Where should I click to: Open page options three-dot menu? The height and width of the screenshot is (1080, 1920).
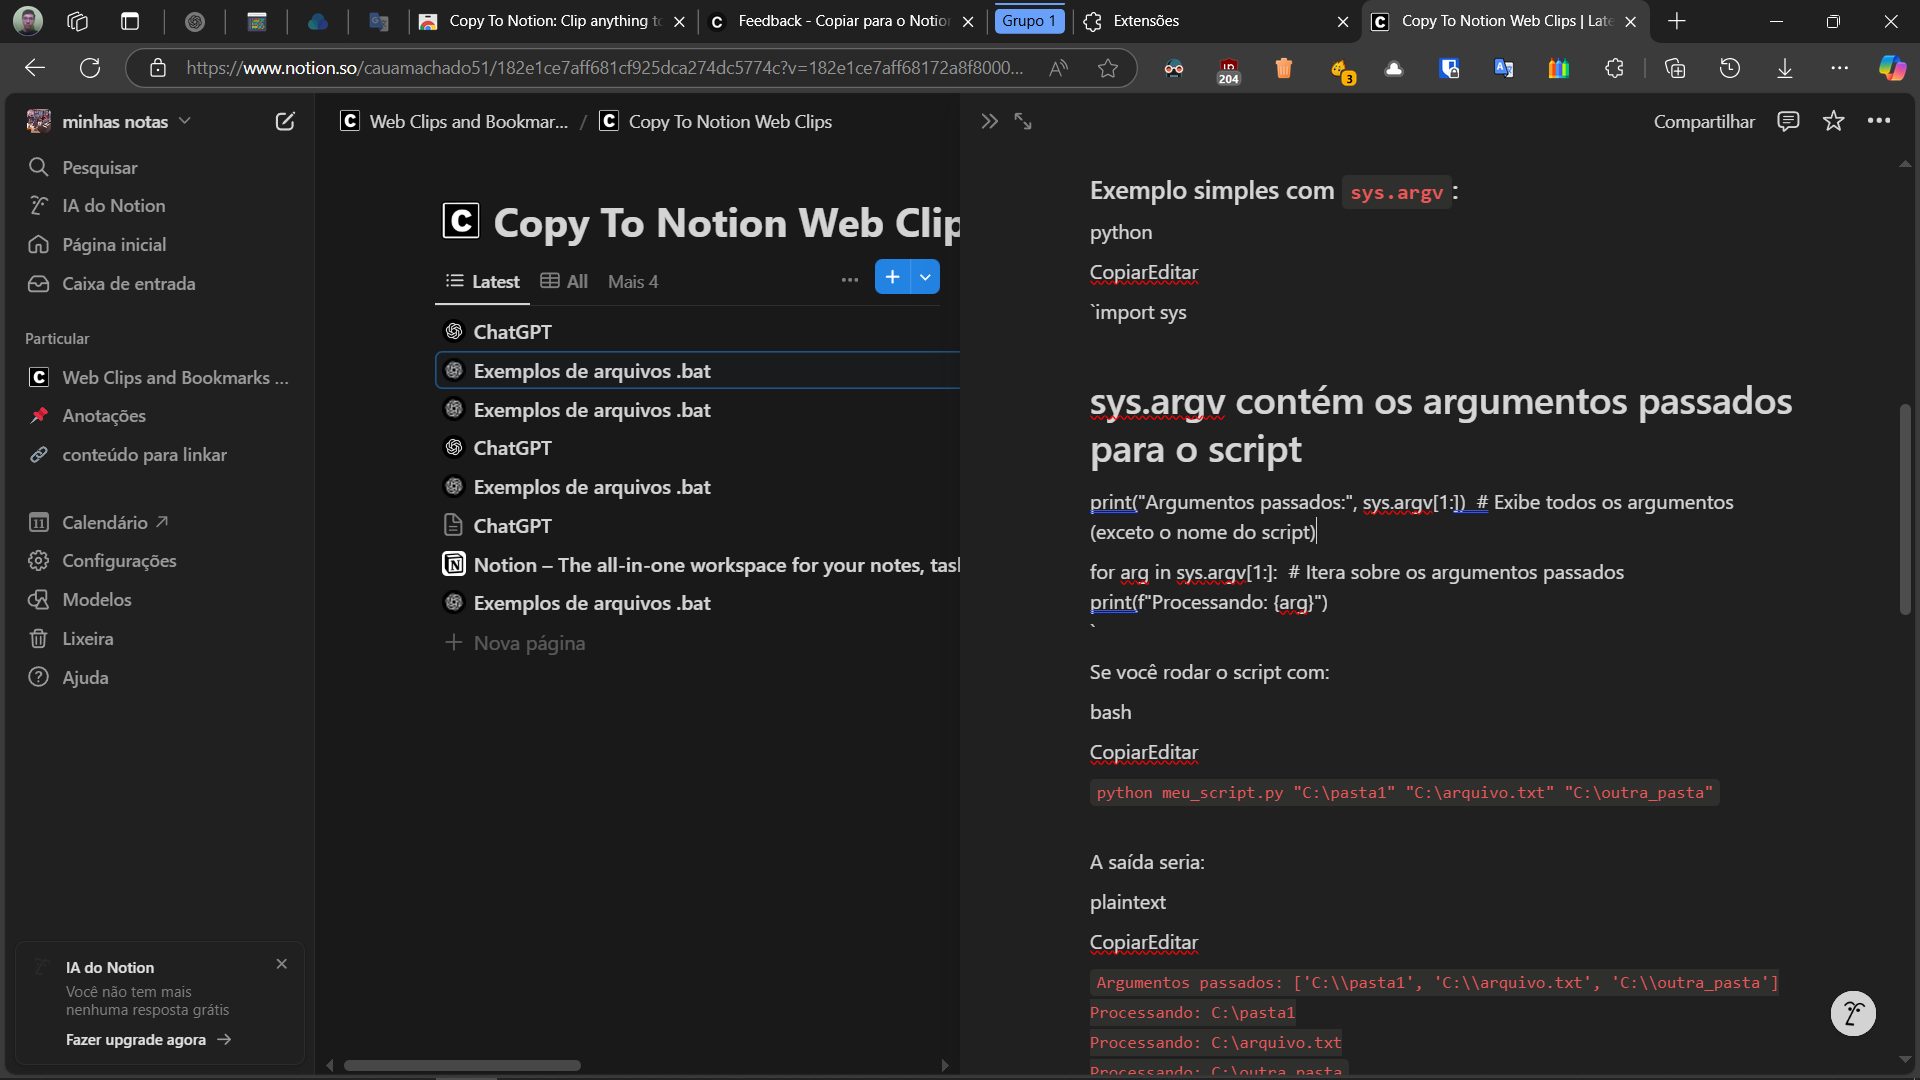tap(1879, 121)
